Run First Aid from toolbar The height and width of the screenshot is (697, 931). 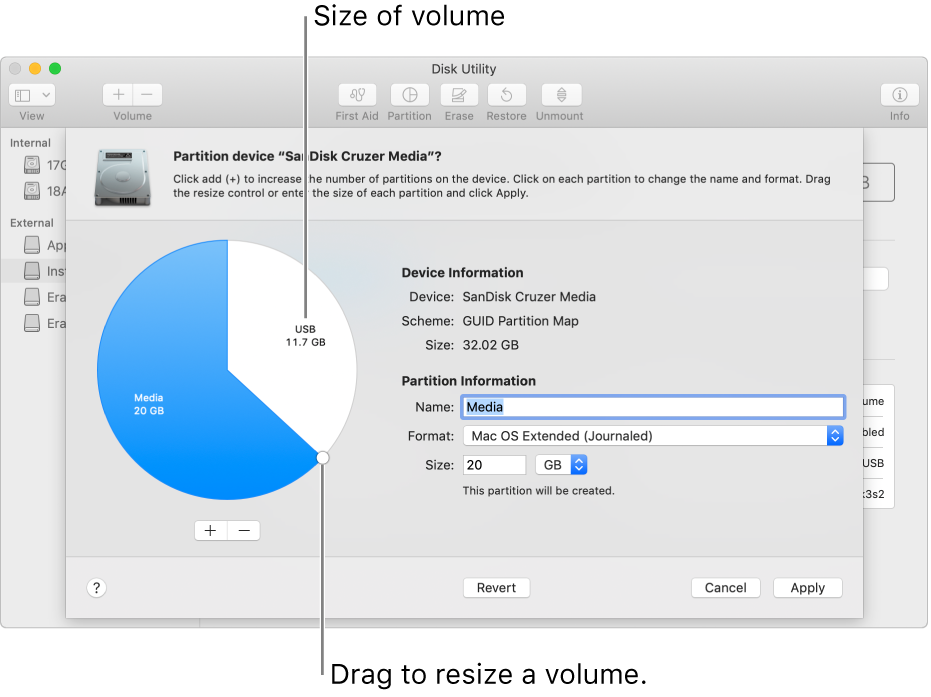[357, 94]
